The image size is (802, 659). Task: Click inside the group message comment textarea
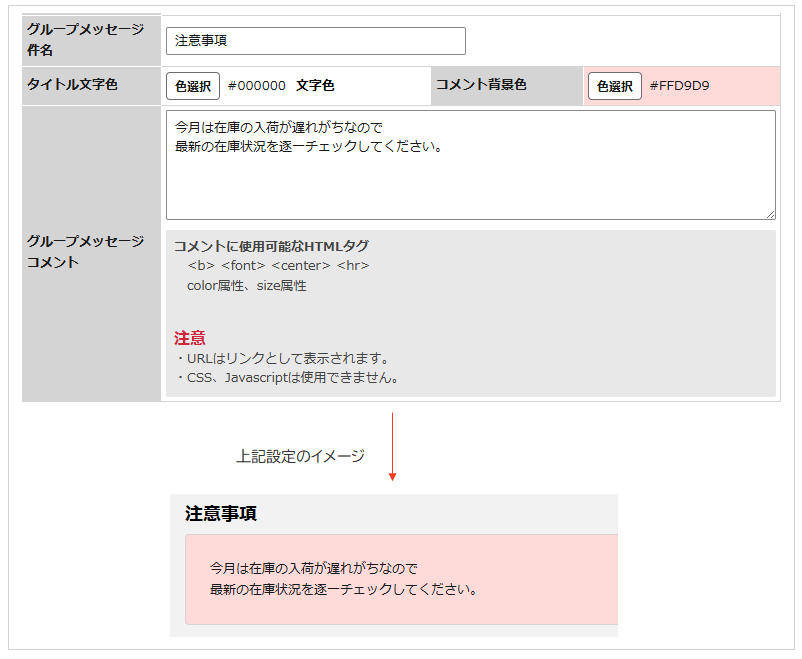tap(471, 165)
